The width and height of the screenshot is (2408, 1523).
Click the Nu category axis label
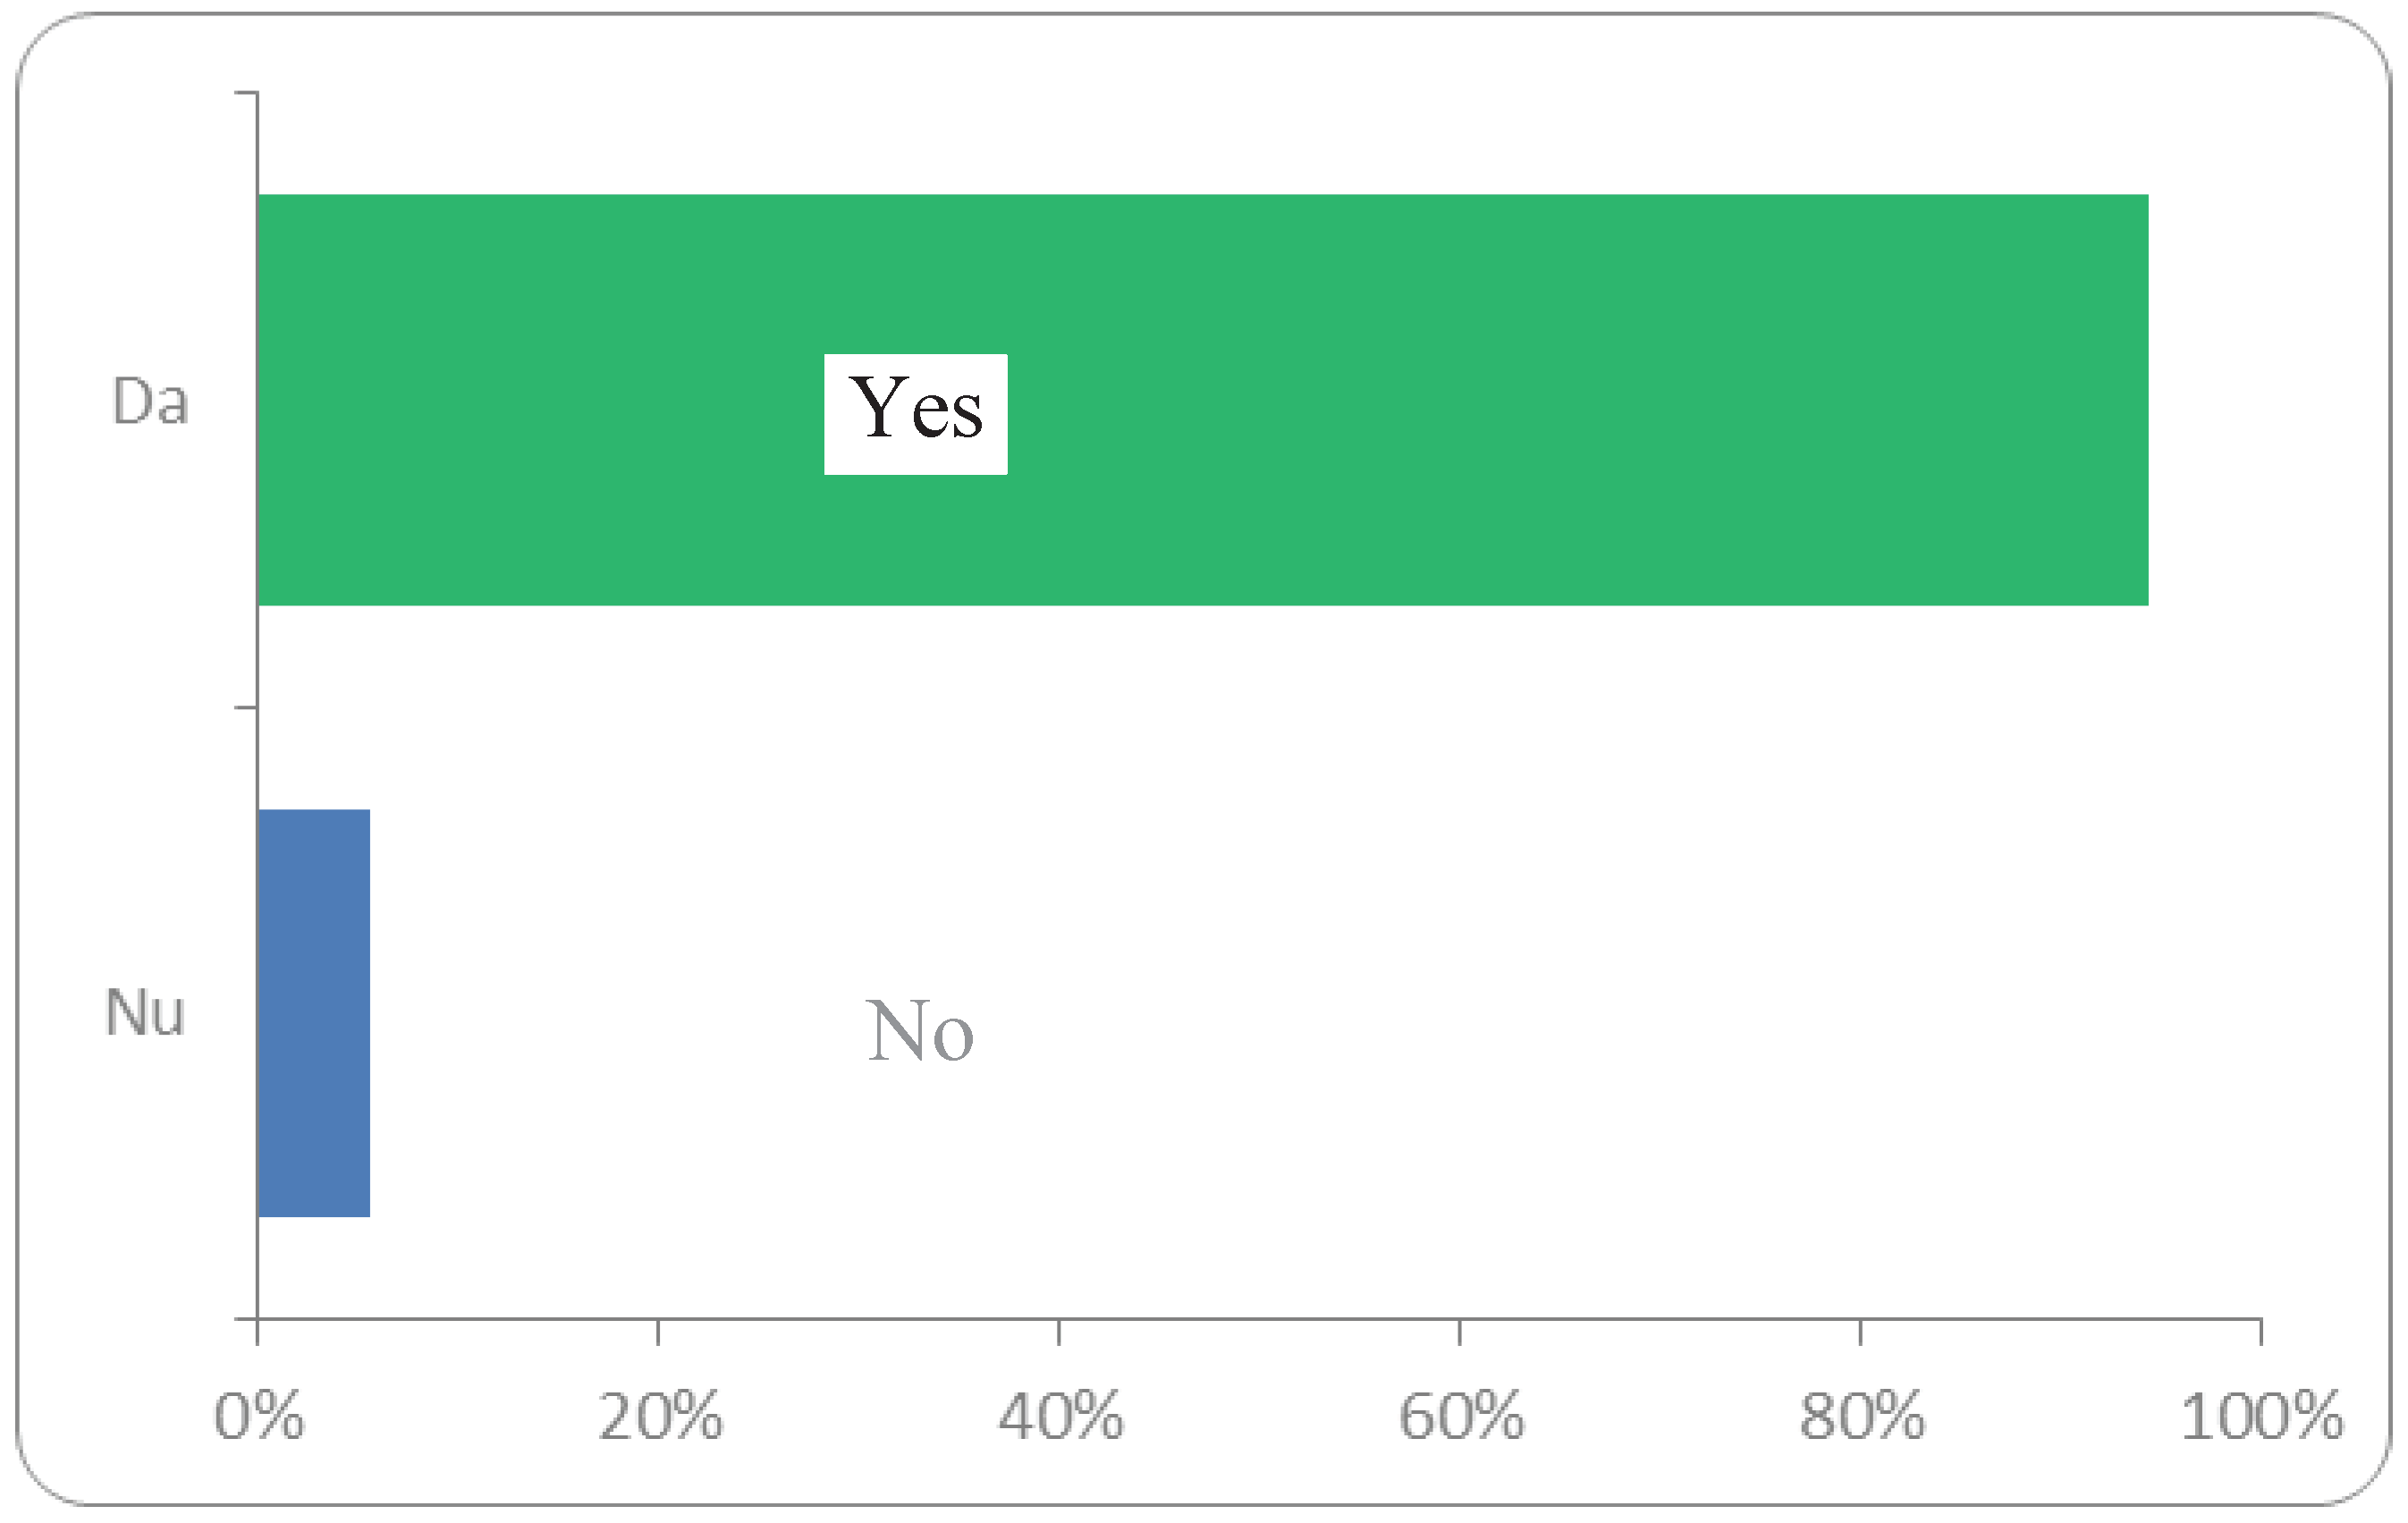click(145, 1013)
